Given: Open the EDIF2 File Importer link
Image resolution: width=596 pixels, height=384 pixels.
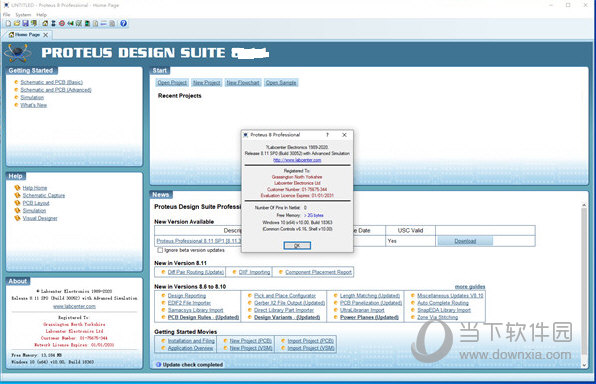Looking at the screenshot, I should pyautogui.click(x=189, y=303).
